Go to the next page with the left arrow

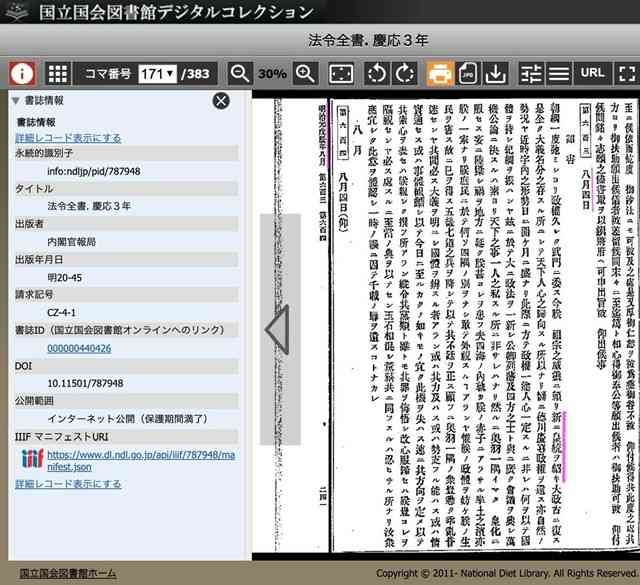tap(278, 330)
